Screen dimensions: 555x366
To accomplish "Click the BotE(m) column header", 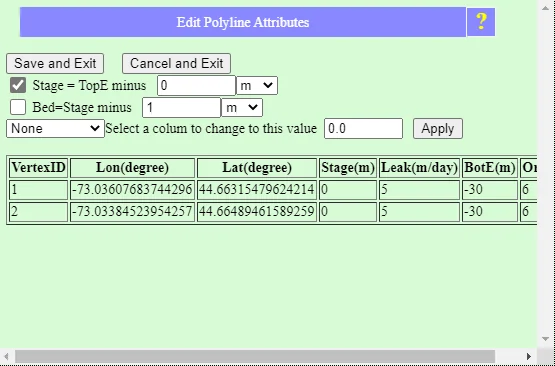I will 490,168.
